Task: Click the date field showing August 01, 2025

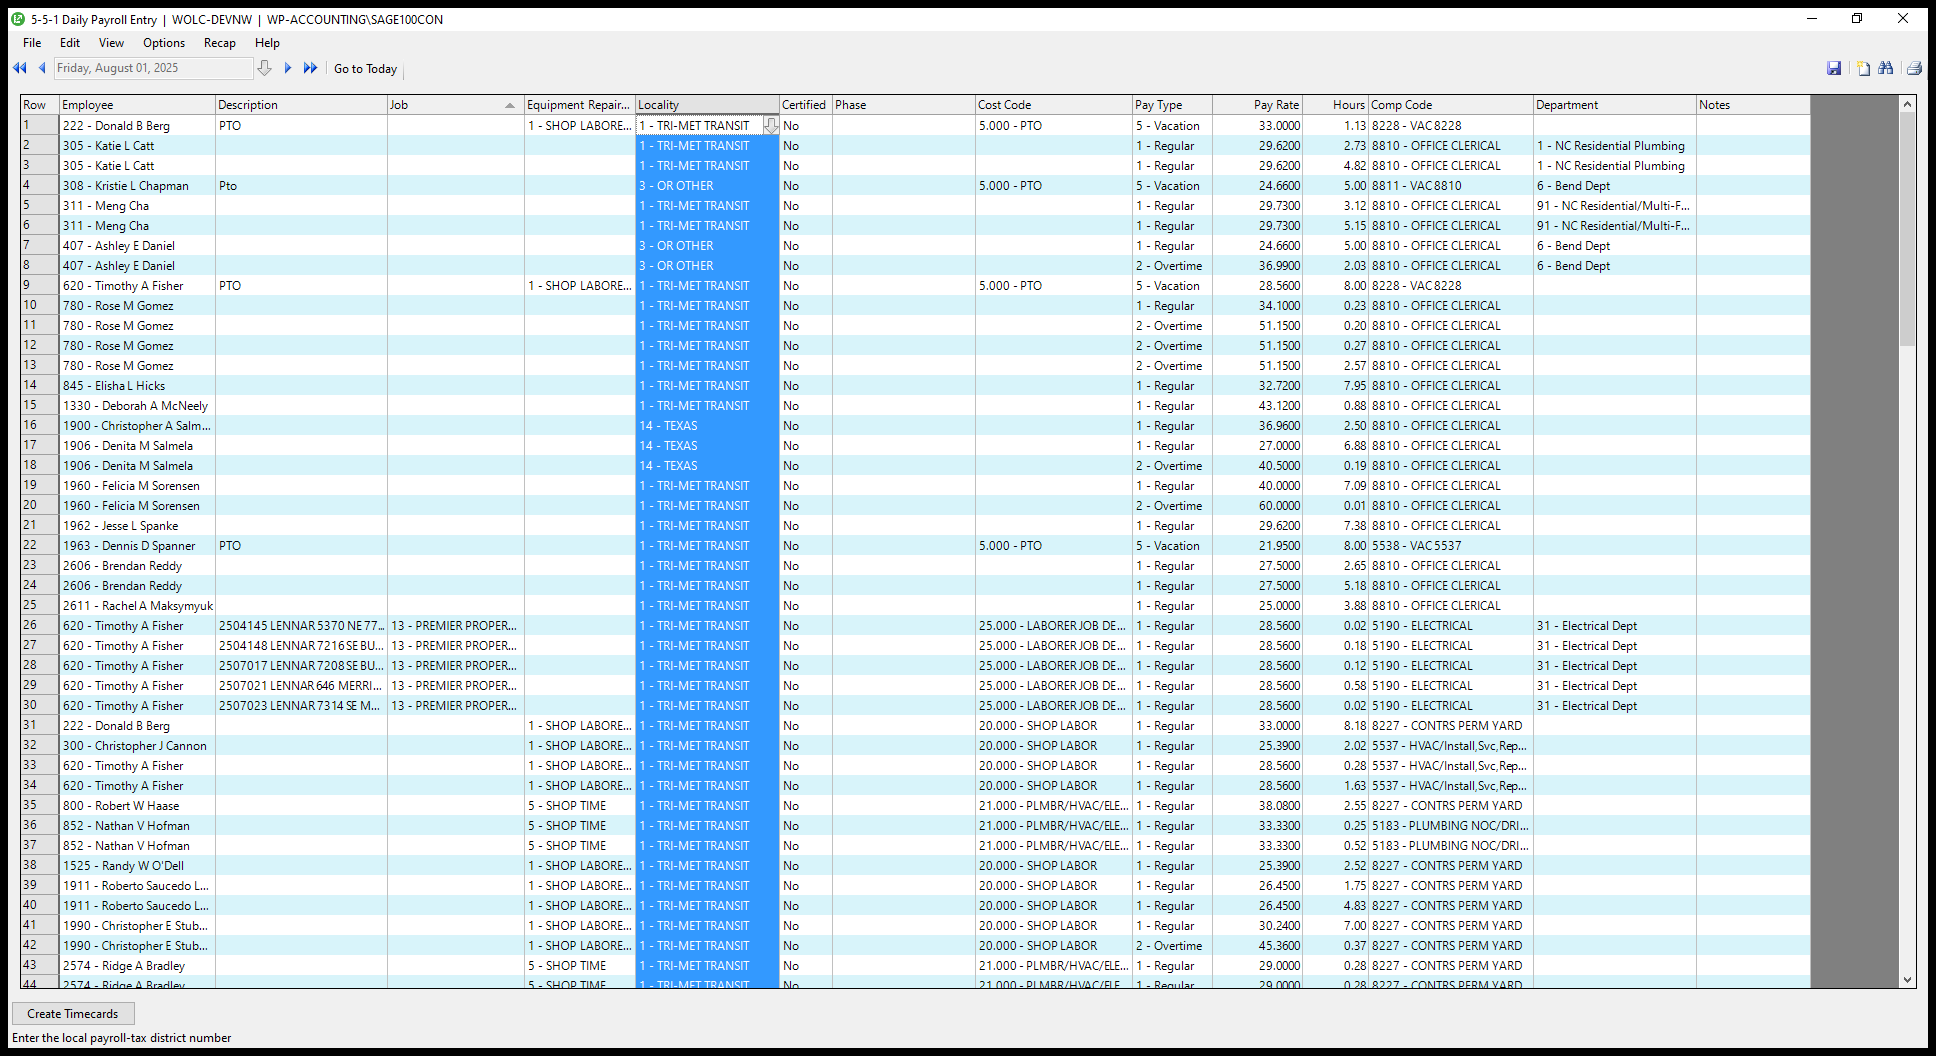Action: click(x=152, y=68)
